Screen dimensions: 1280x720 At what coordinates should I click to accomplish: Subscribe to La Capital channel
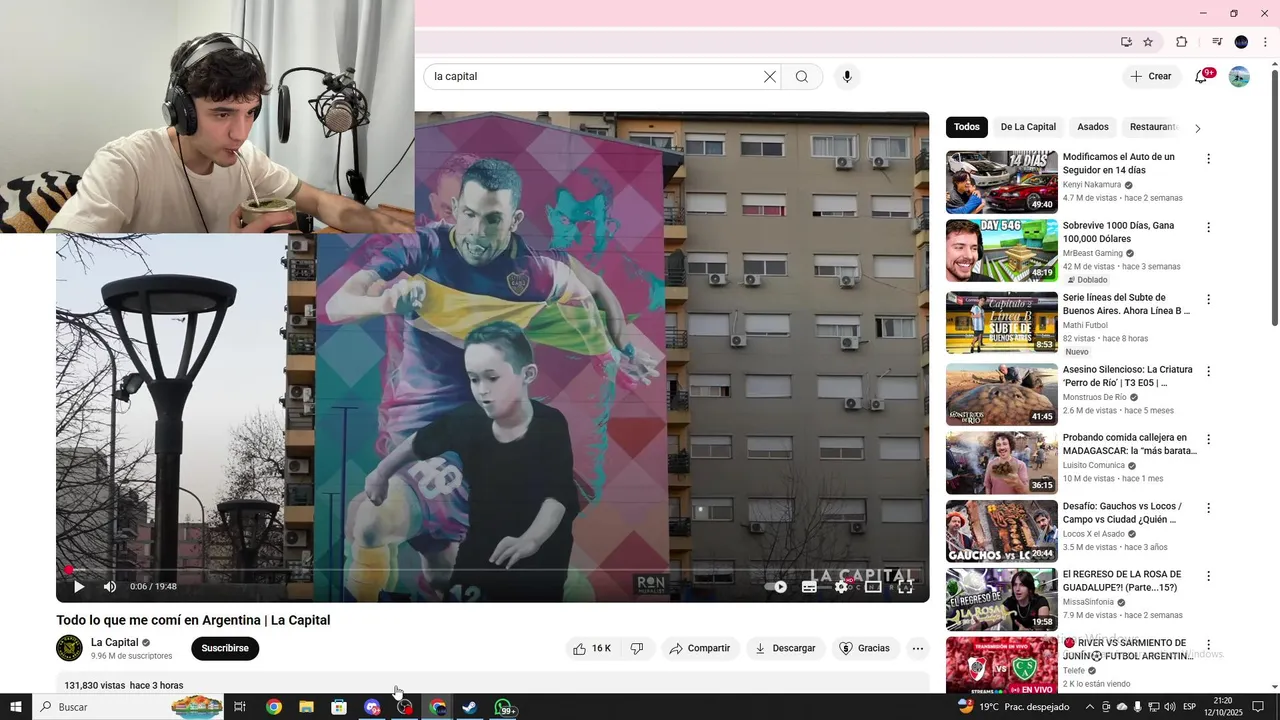click(225, 648)
